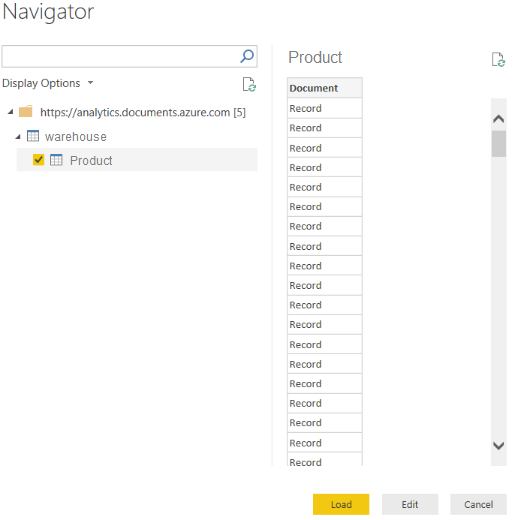Open the Display Options dropdown
The width and height of the screenshot is (513, 520).
48,83
